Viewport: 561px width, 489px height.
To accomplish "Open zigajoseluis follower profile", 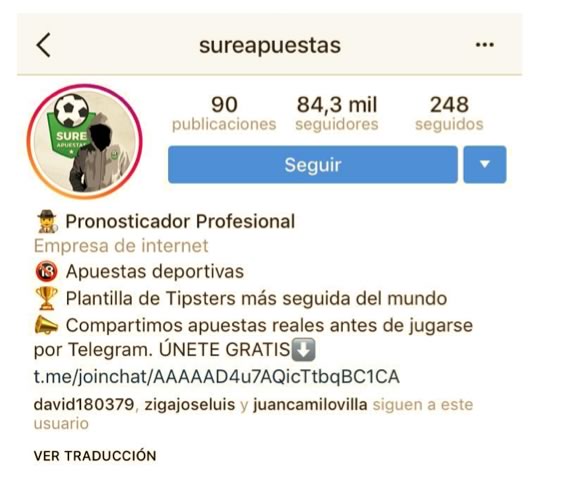I will (190, 405).
